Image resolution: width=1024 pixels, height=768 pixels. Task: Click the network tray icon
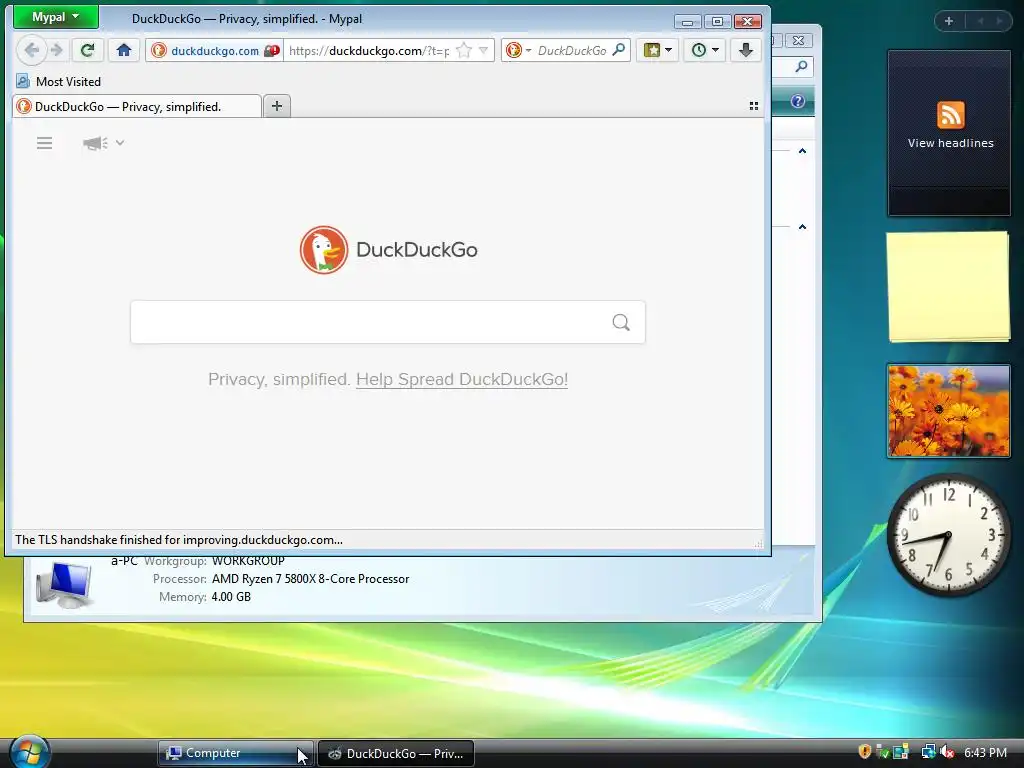click(928, 752)
